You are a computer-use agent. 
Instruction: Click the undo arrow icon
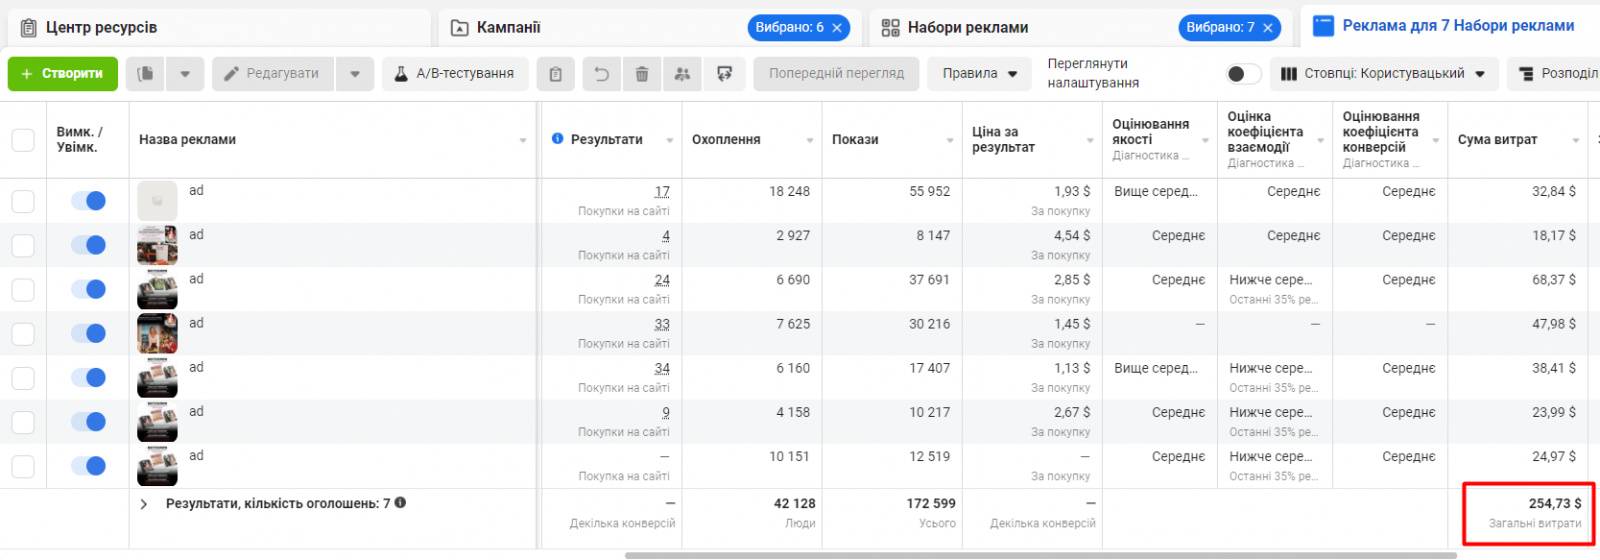(601, 74)
